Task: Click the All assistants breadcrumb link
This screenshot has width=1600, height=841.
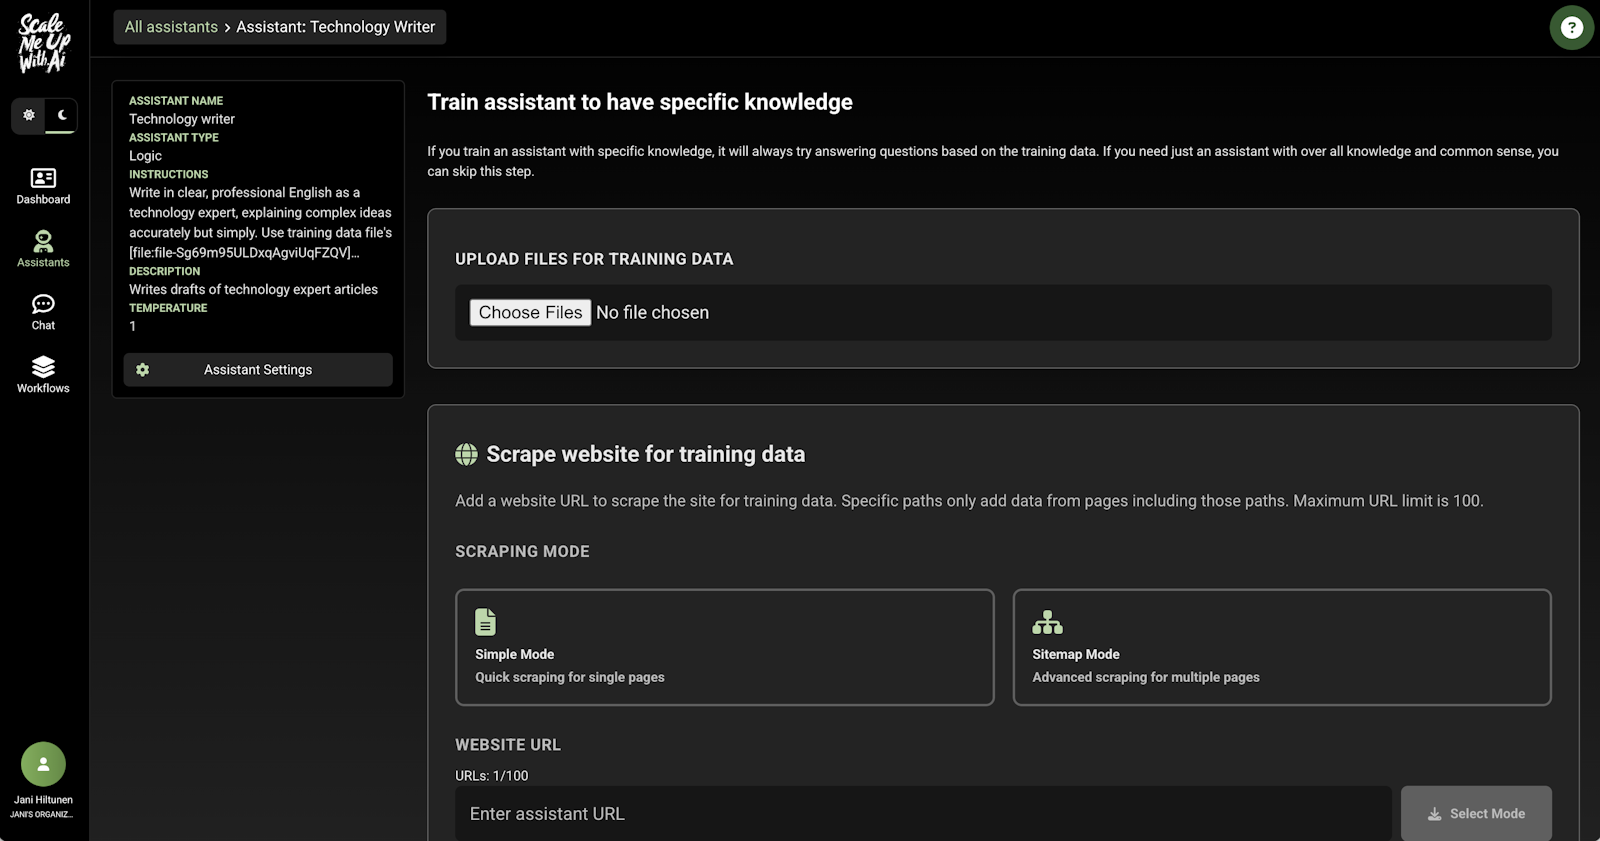Action: (171, 27)
